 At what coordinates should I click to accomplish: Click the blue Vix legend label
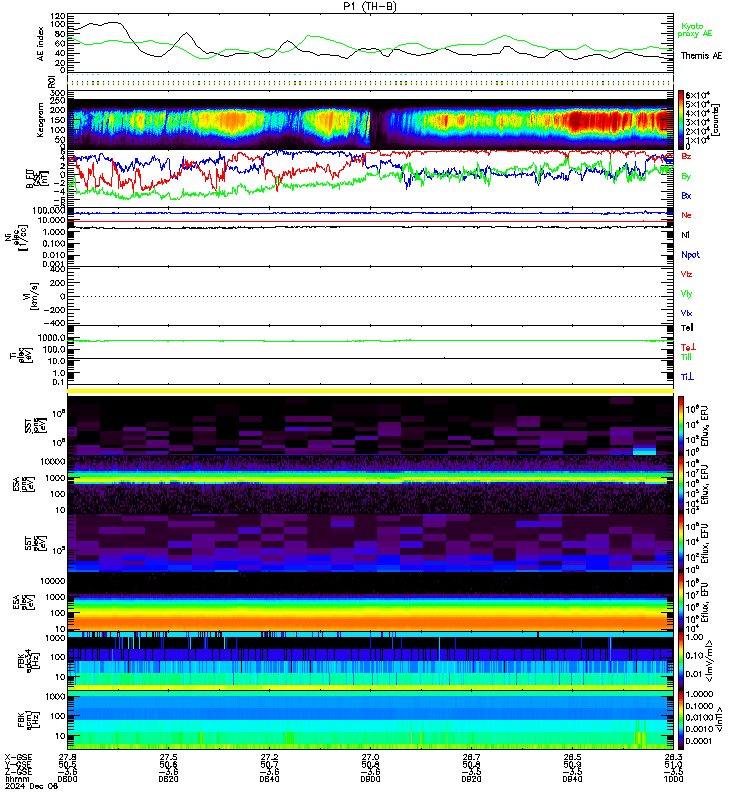(x=686, y=313)
